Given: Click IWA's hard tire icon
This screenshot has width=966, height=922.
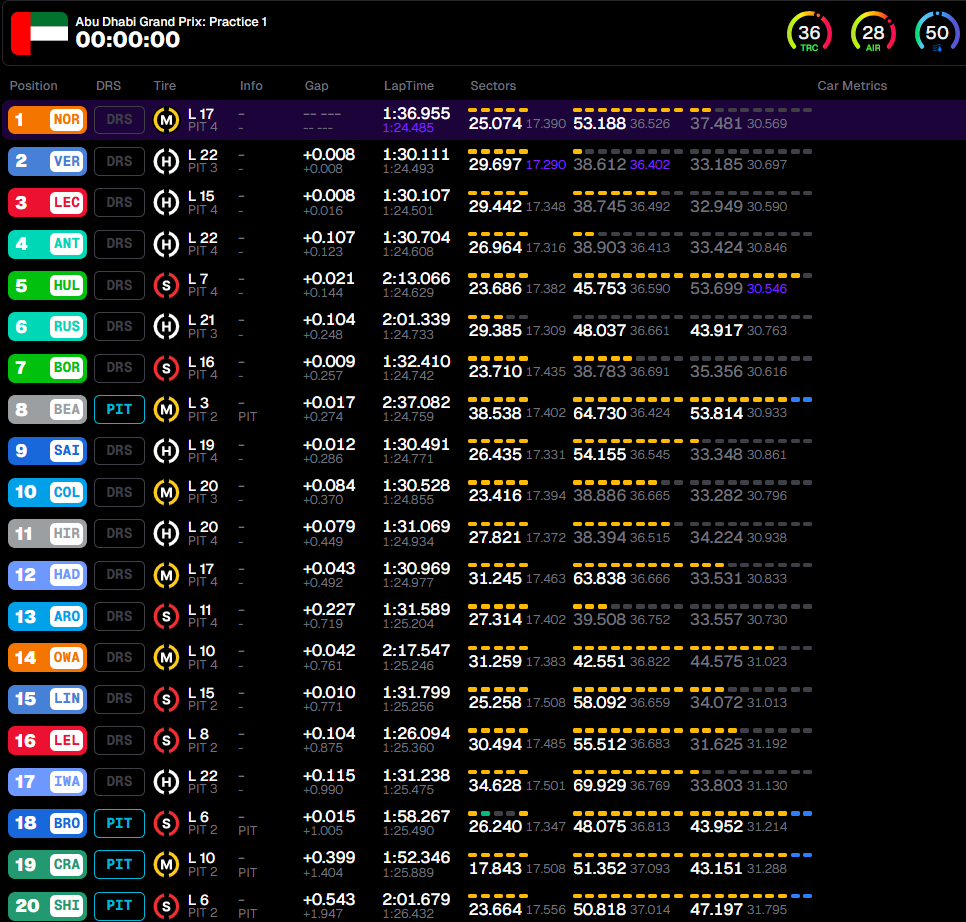Looking at the screenshot, I should 166,782.
